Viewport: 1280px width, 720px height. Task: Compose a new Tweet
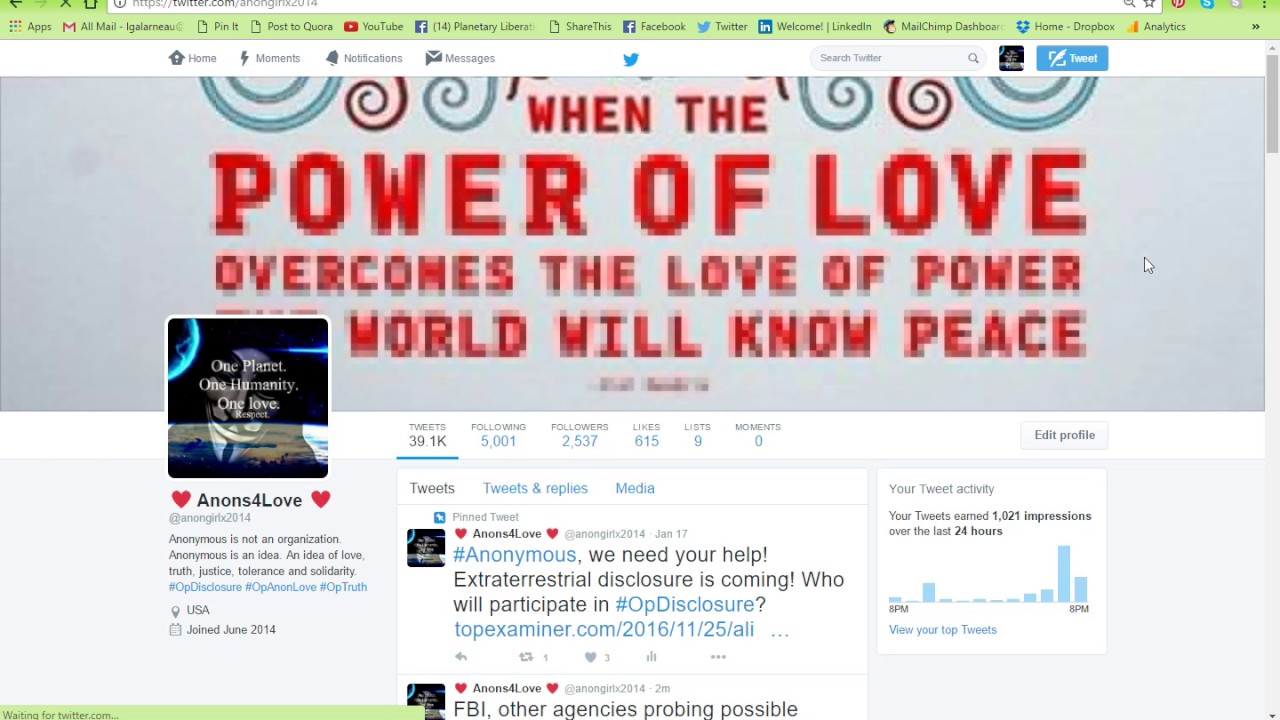[1072, 58]
